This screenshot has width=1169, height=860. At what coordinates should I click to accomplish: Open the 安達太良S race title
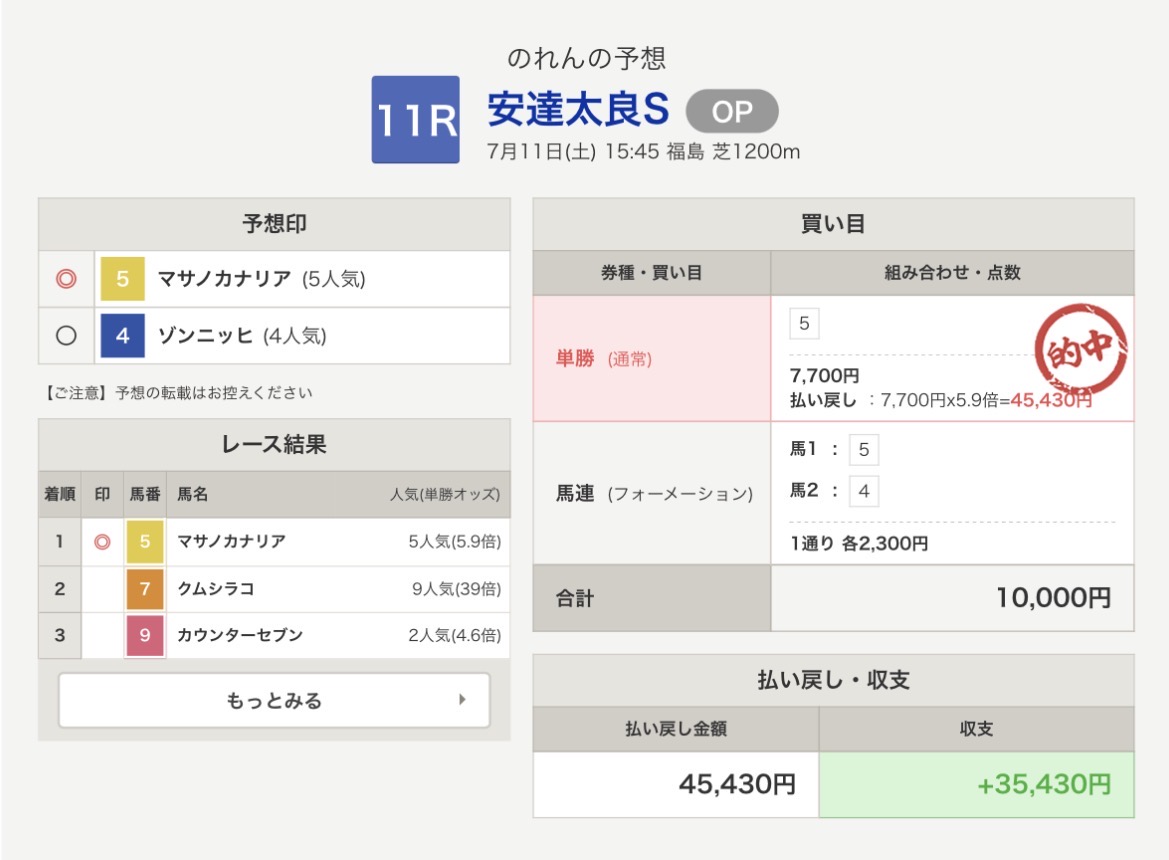pos(578,110)
